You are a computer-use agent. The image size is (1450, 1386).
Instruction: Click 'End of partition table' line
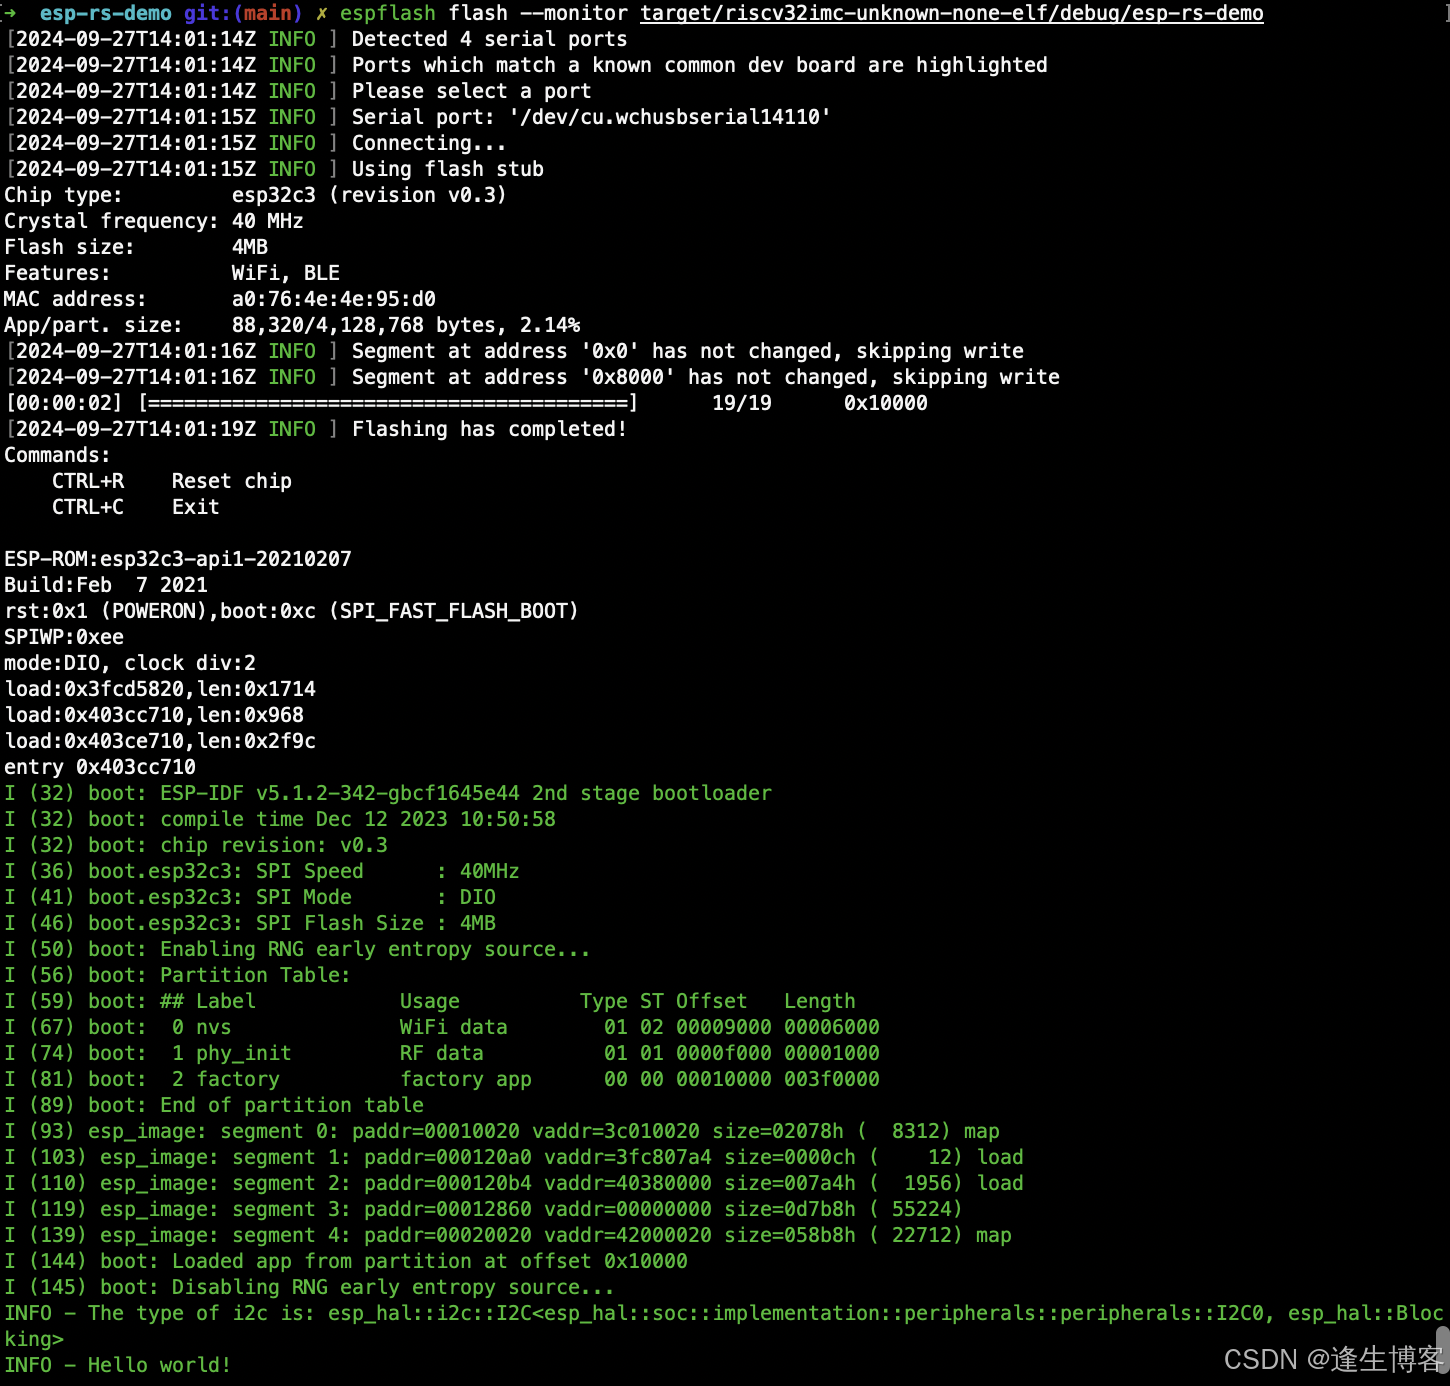(214, 1105)
